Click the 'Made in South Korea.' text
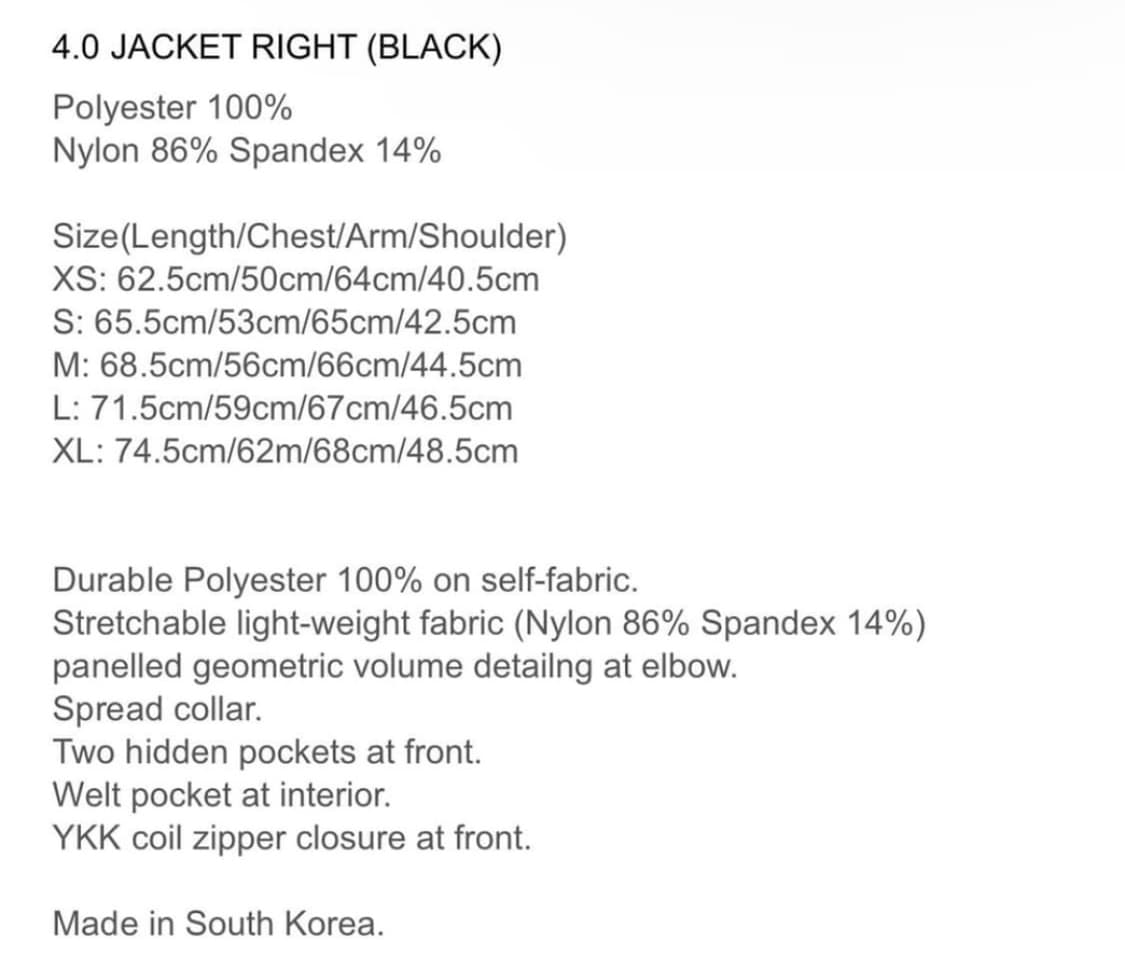Screen dimensions: 1125x958 tap(218, 923)
